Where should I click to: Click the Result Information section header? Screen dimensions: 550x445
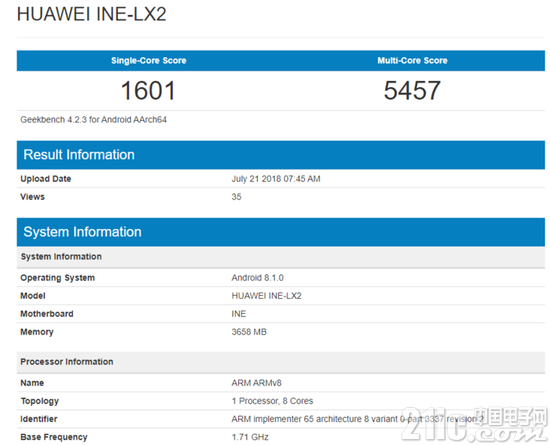281,155
